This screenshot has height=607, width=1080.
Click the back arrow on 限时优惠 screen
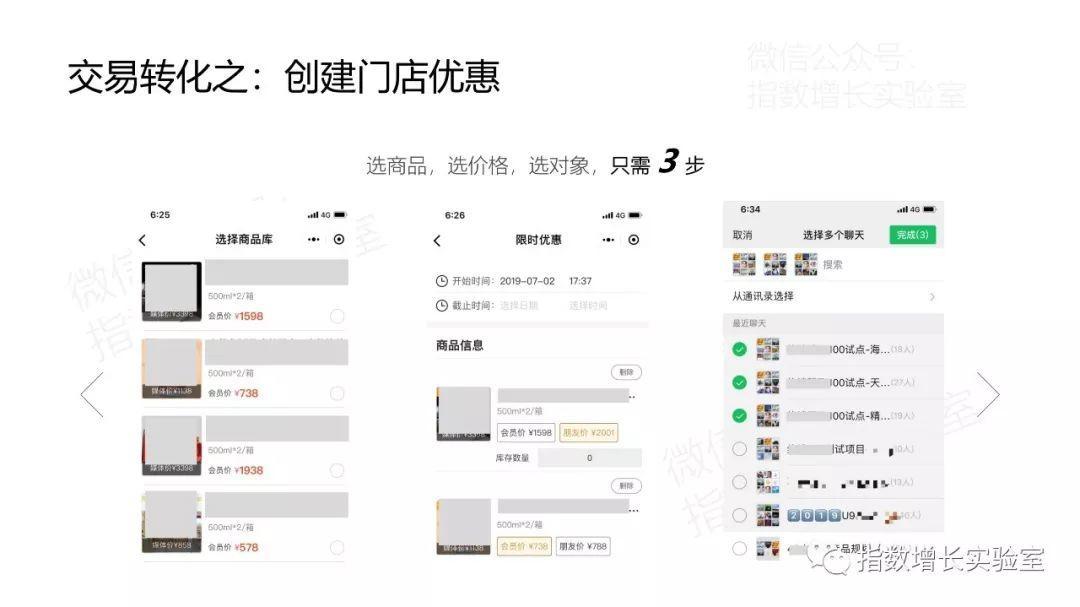[437, 241]
